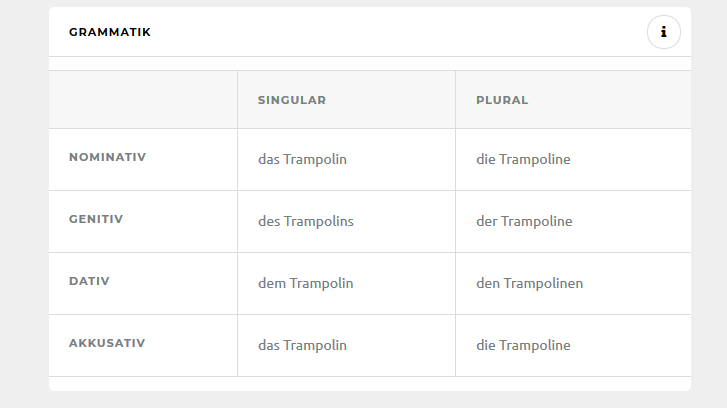Click the GRAMMATIK section heading
The width and height of the screenshot is (727, 408).
(x=110, y=32)
